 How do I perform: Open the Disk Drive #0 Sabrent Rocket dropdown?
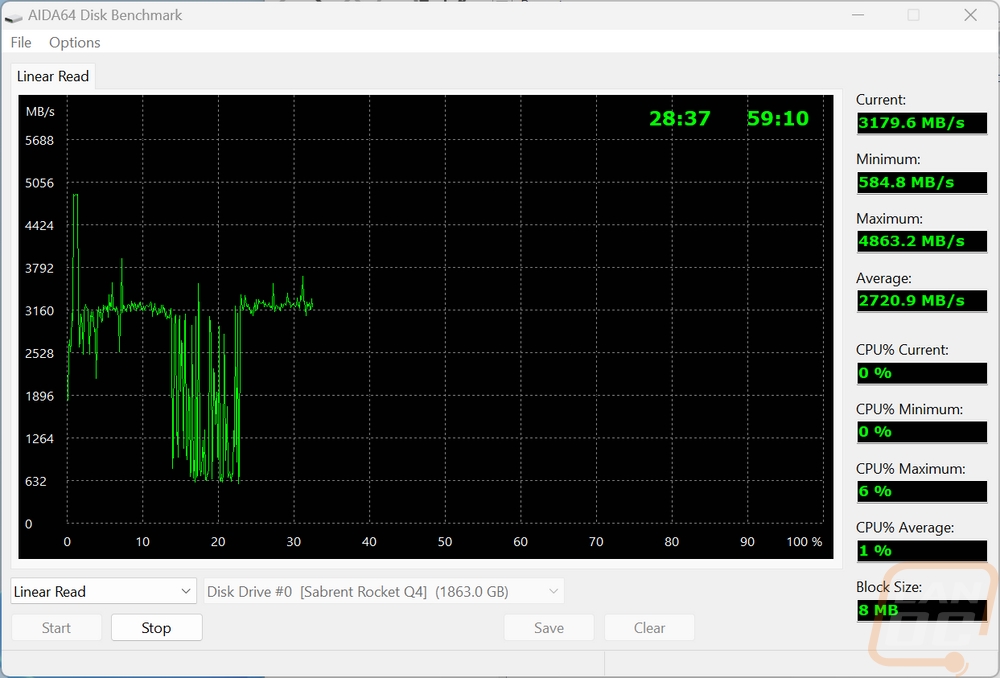384,591
